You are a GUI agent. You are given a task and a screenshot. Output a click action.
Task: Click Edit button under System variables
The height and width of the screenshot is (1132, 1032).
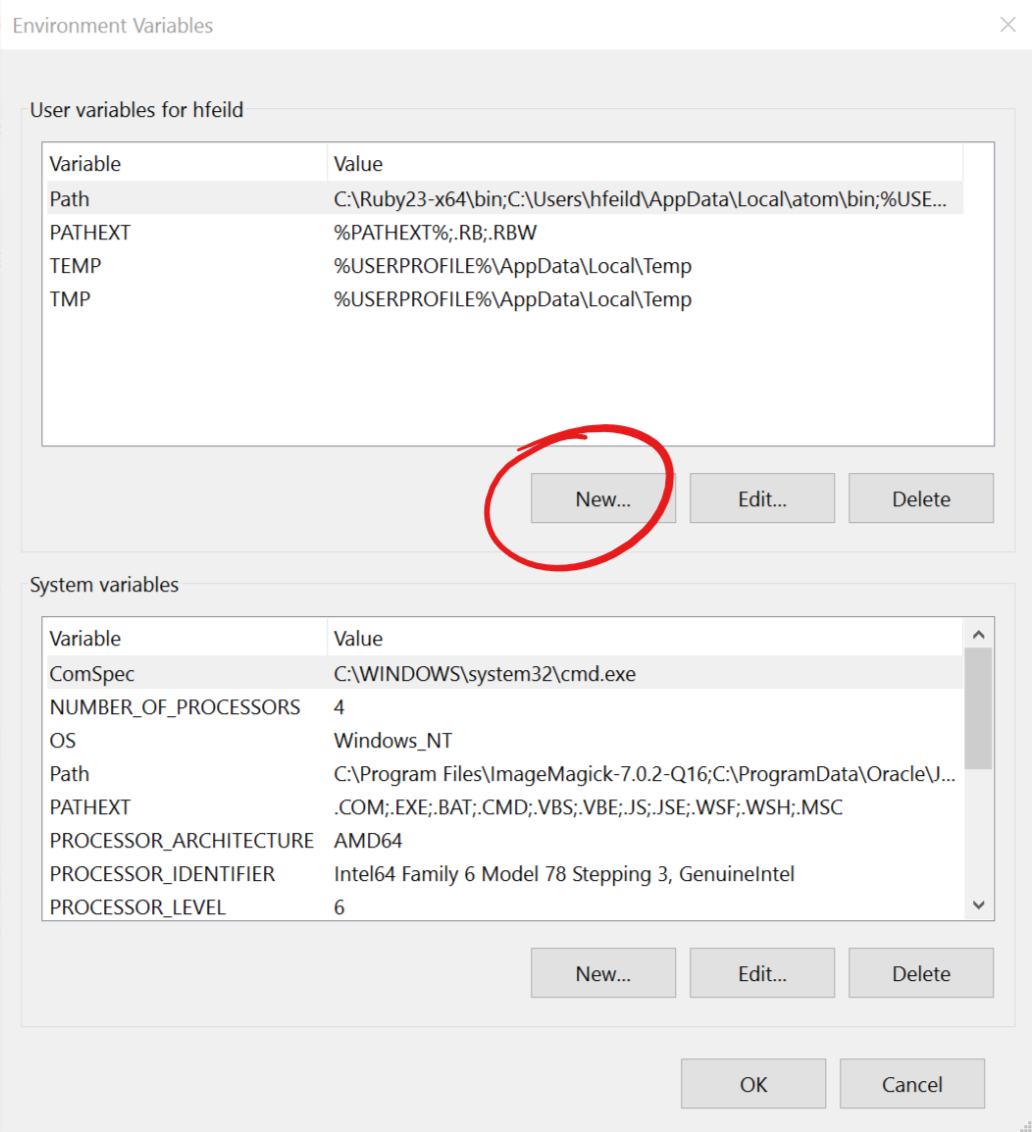pos(762,973)
